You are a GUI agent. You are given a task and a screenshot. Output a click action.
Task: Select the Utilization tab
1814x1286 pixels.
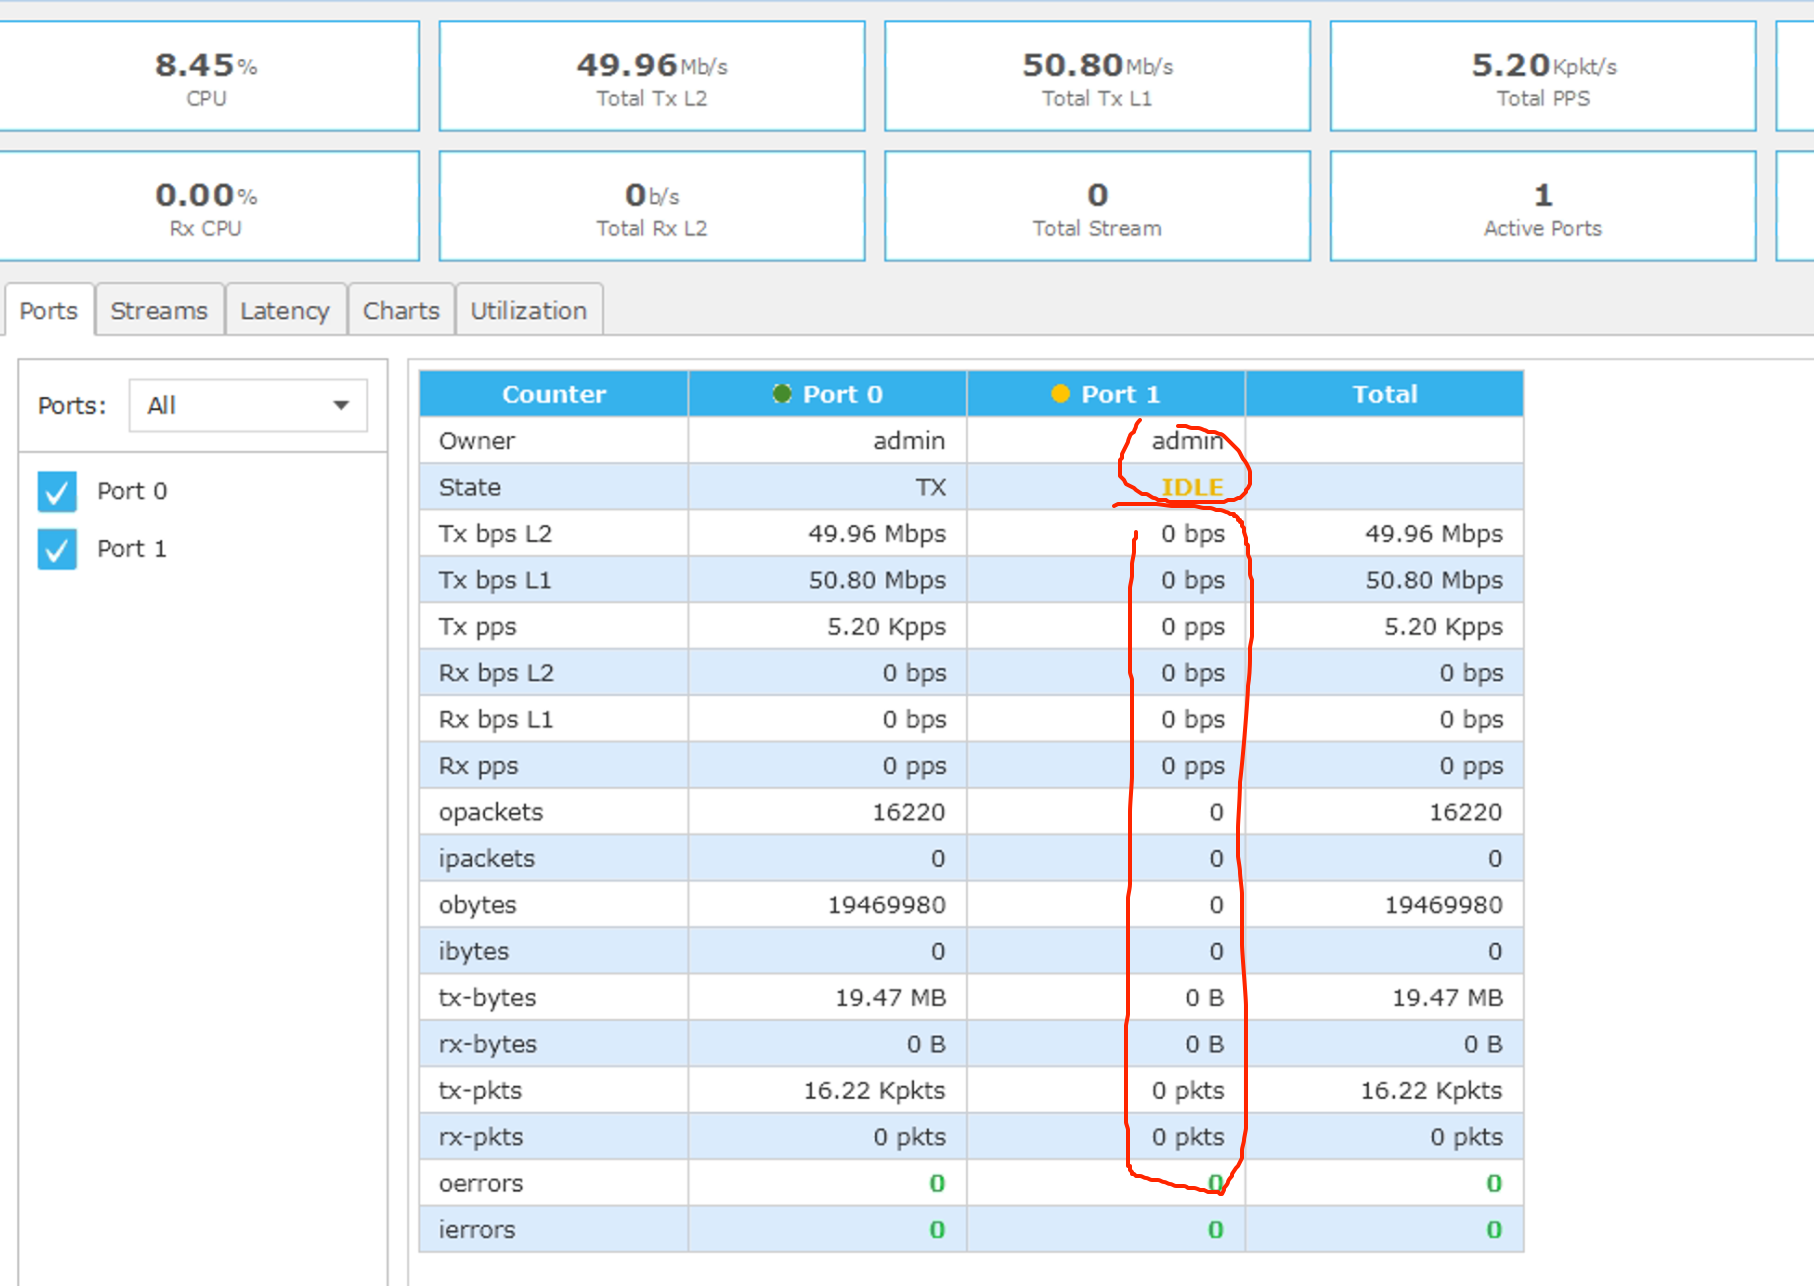coord(529,310)
